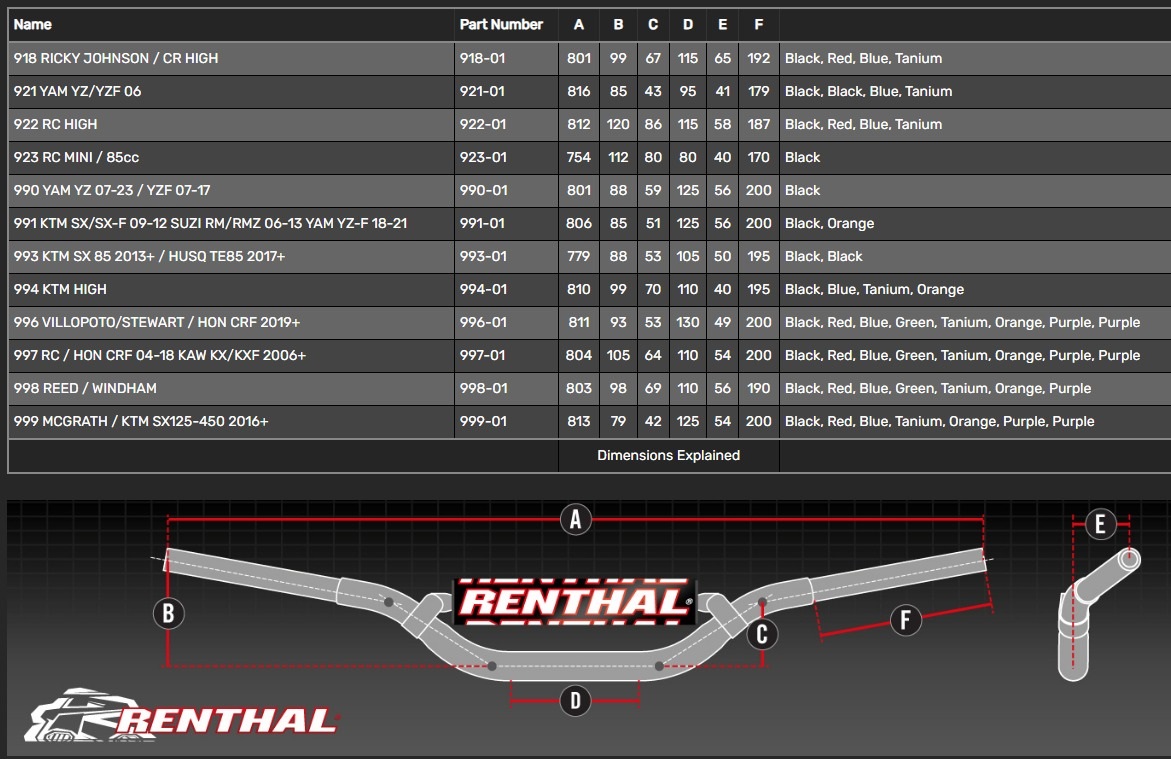
Task: Click the B column header
Action: click(618, 25)
